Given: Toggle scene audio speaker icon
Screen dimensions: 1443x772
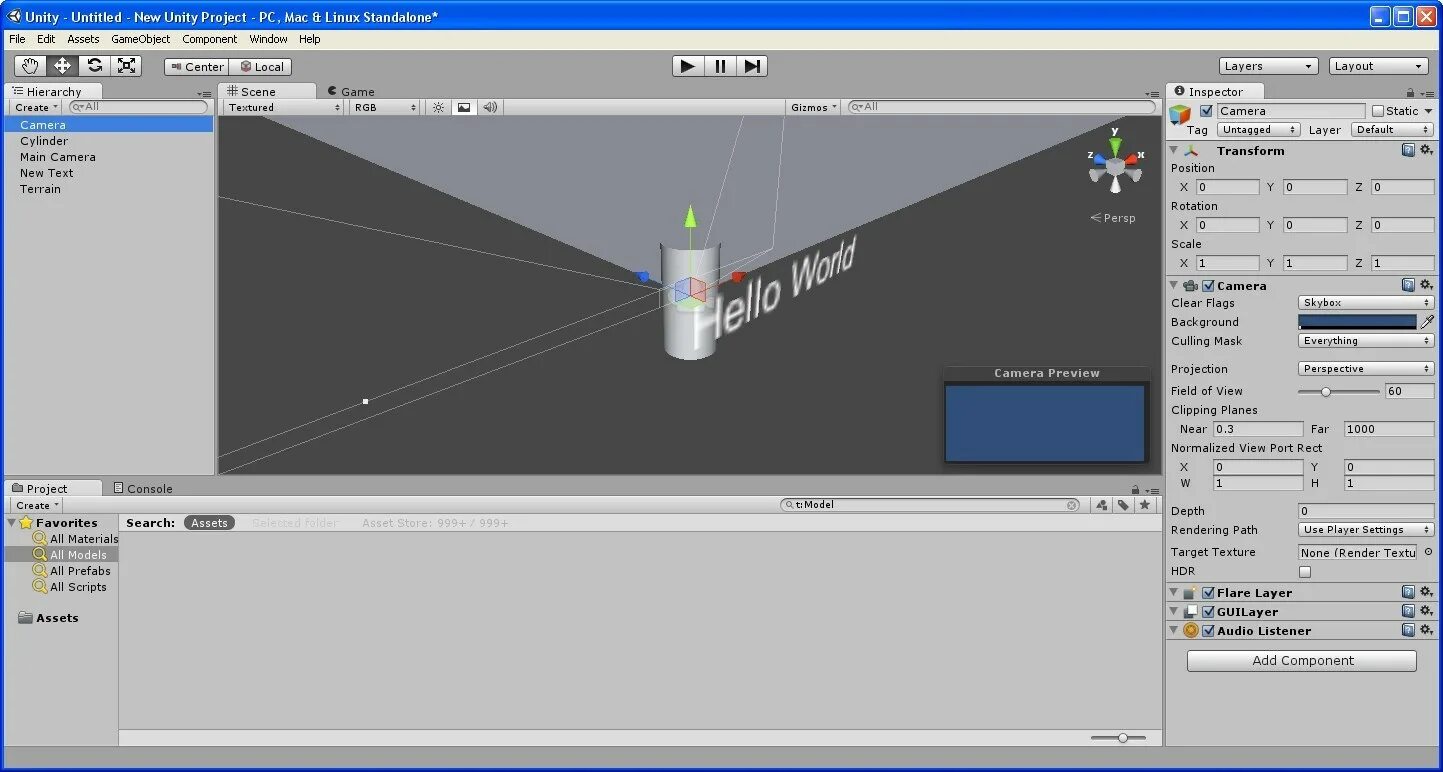Looking at the screenshot, I should pyautogui.click(x=490, y=107).
